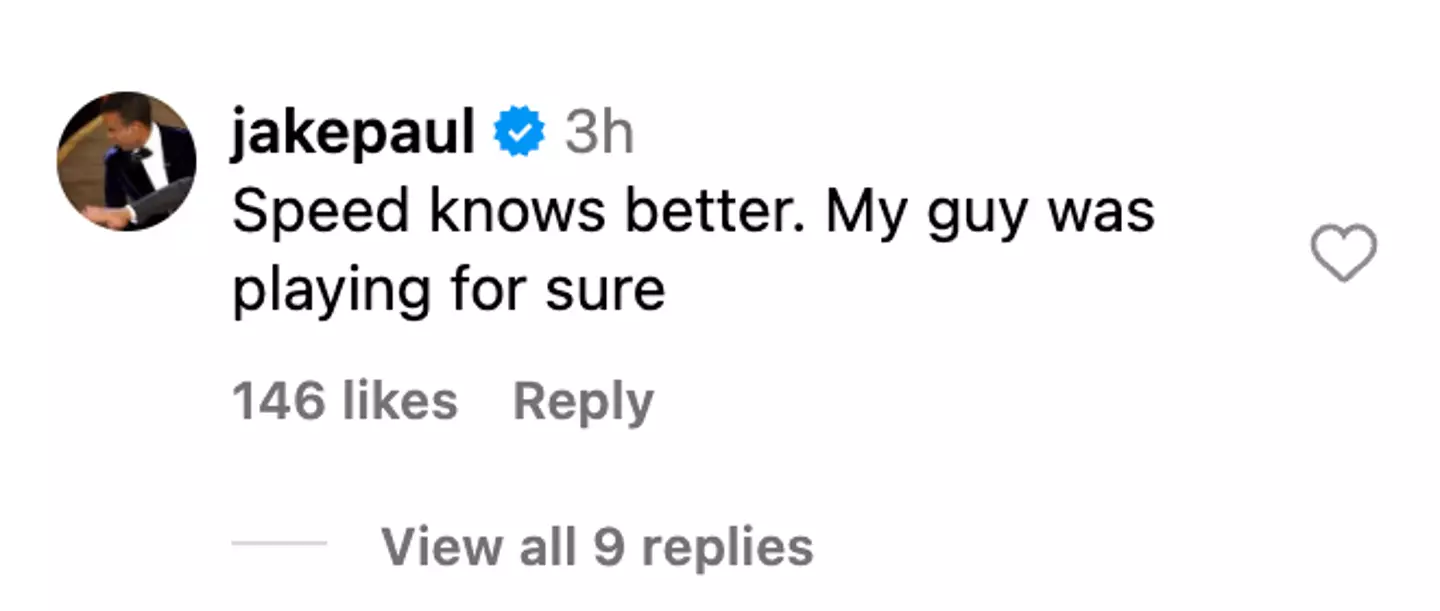Viewport: 1440px width, 611px height.
Task: Click the checkmark beside the jakepaul name
Action: click(520, 134)
